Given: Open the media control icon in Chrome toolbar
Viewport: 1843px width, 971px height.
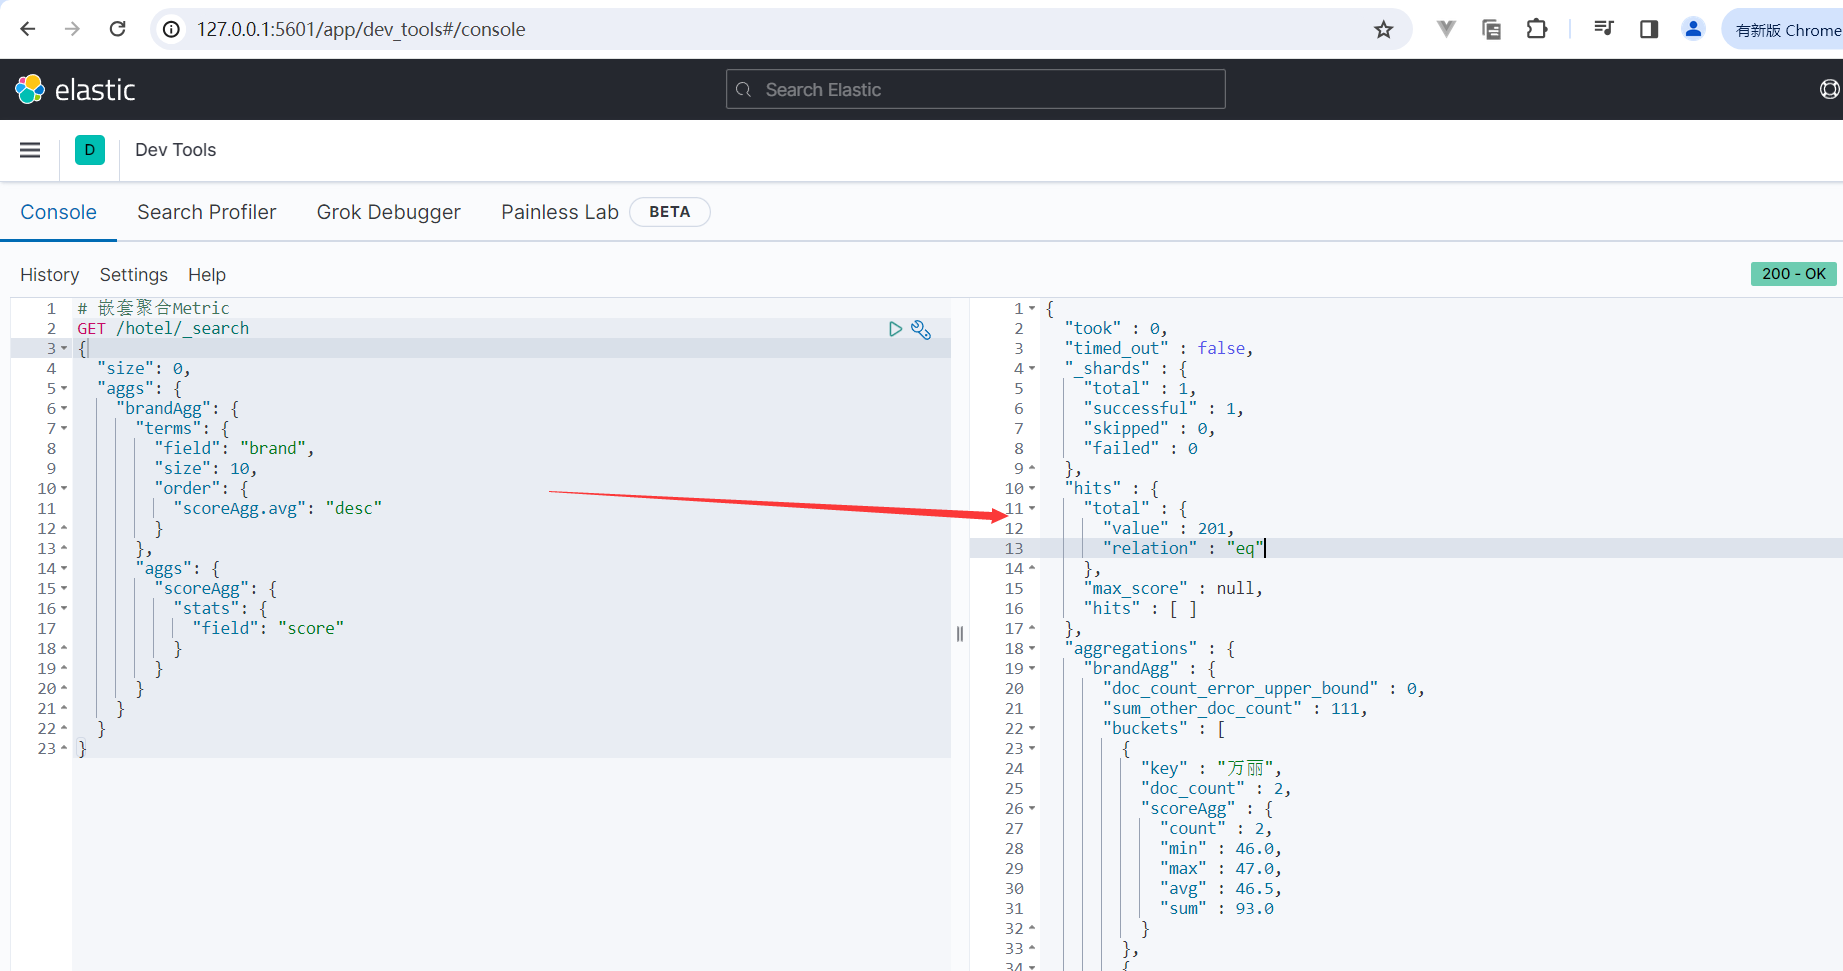Looking at the screenshot, I should click(1603, 29).
